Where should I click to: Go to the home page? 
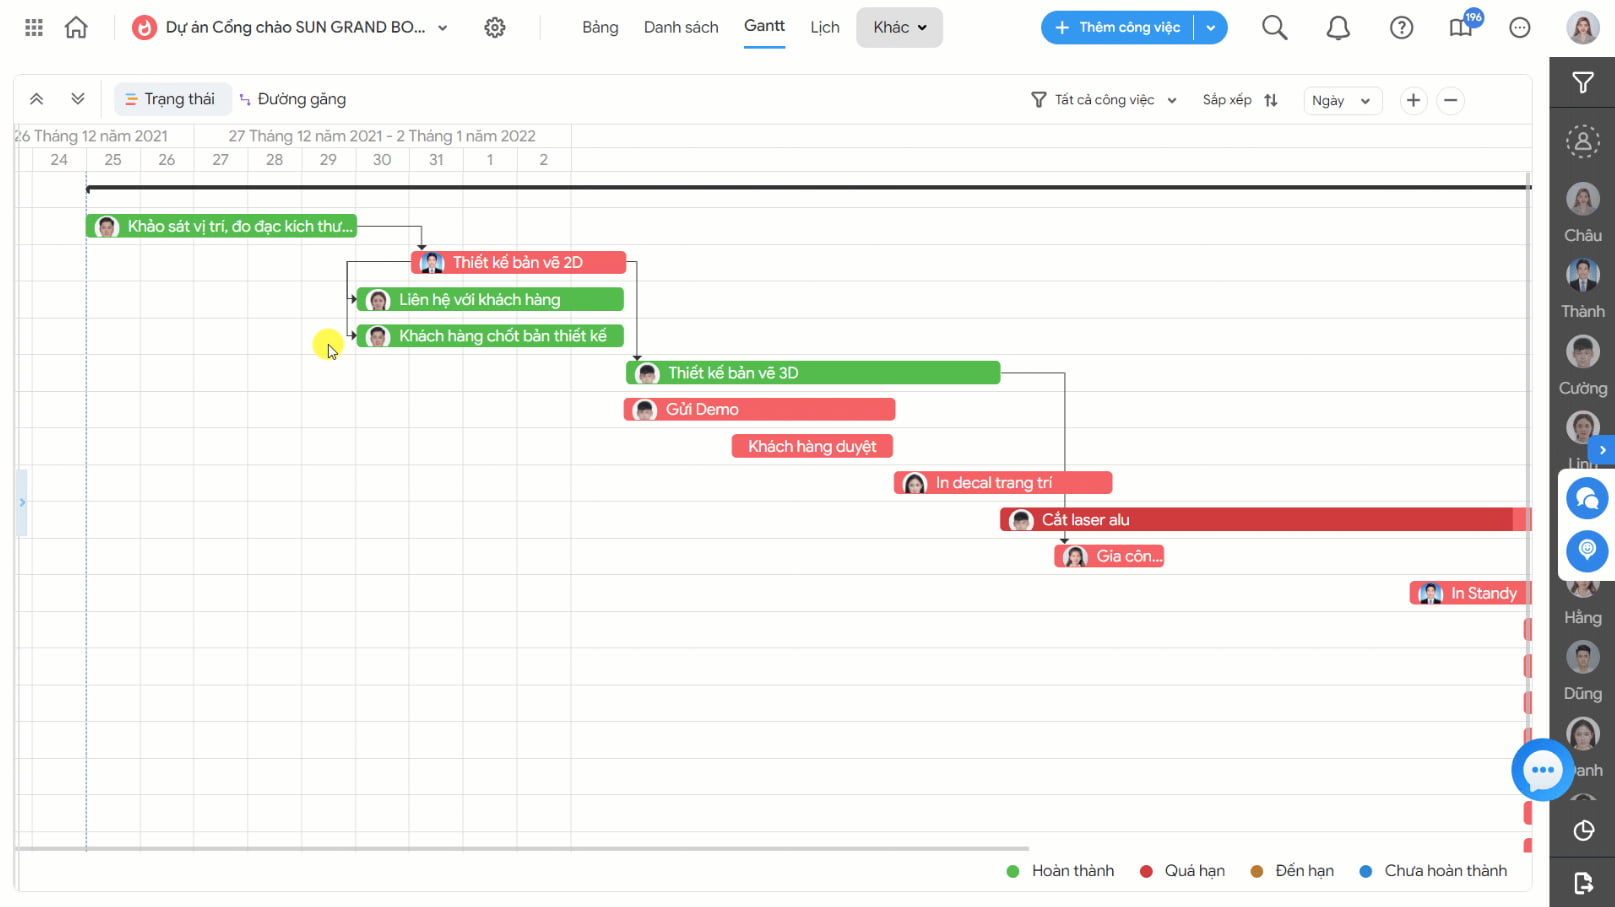76,28
